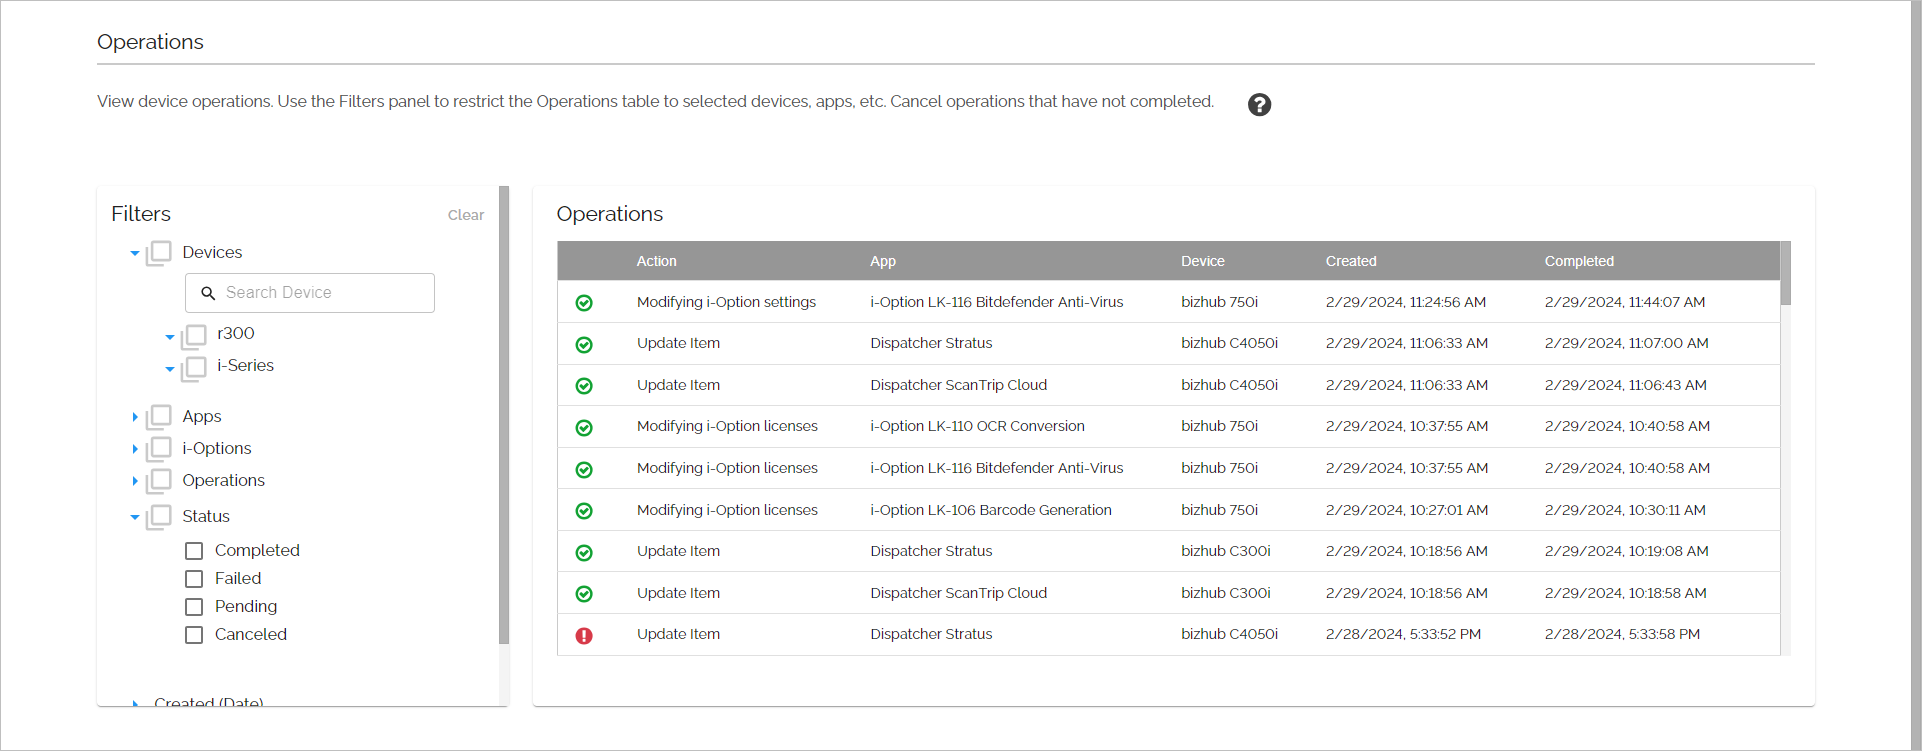Sort by the Completed column header

click(x=1579, y=261)
